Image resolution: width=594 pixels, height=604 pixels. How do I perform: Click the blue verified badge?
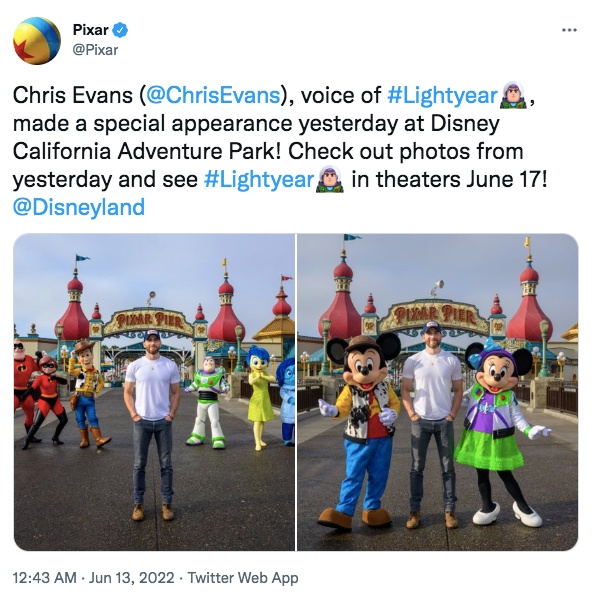coord(120,30)
